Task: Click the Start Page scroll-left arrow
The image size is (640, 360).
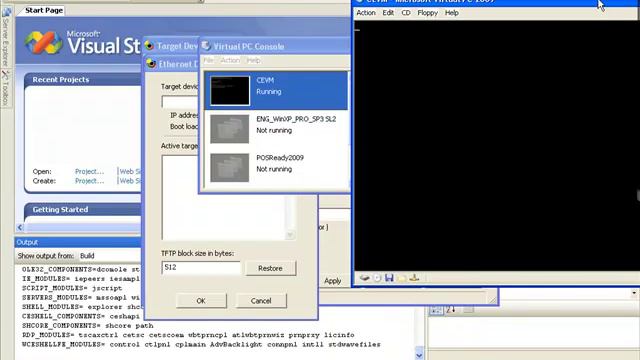Action: point(20,227)
